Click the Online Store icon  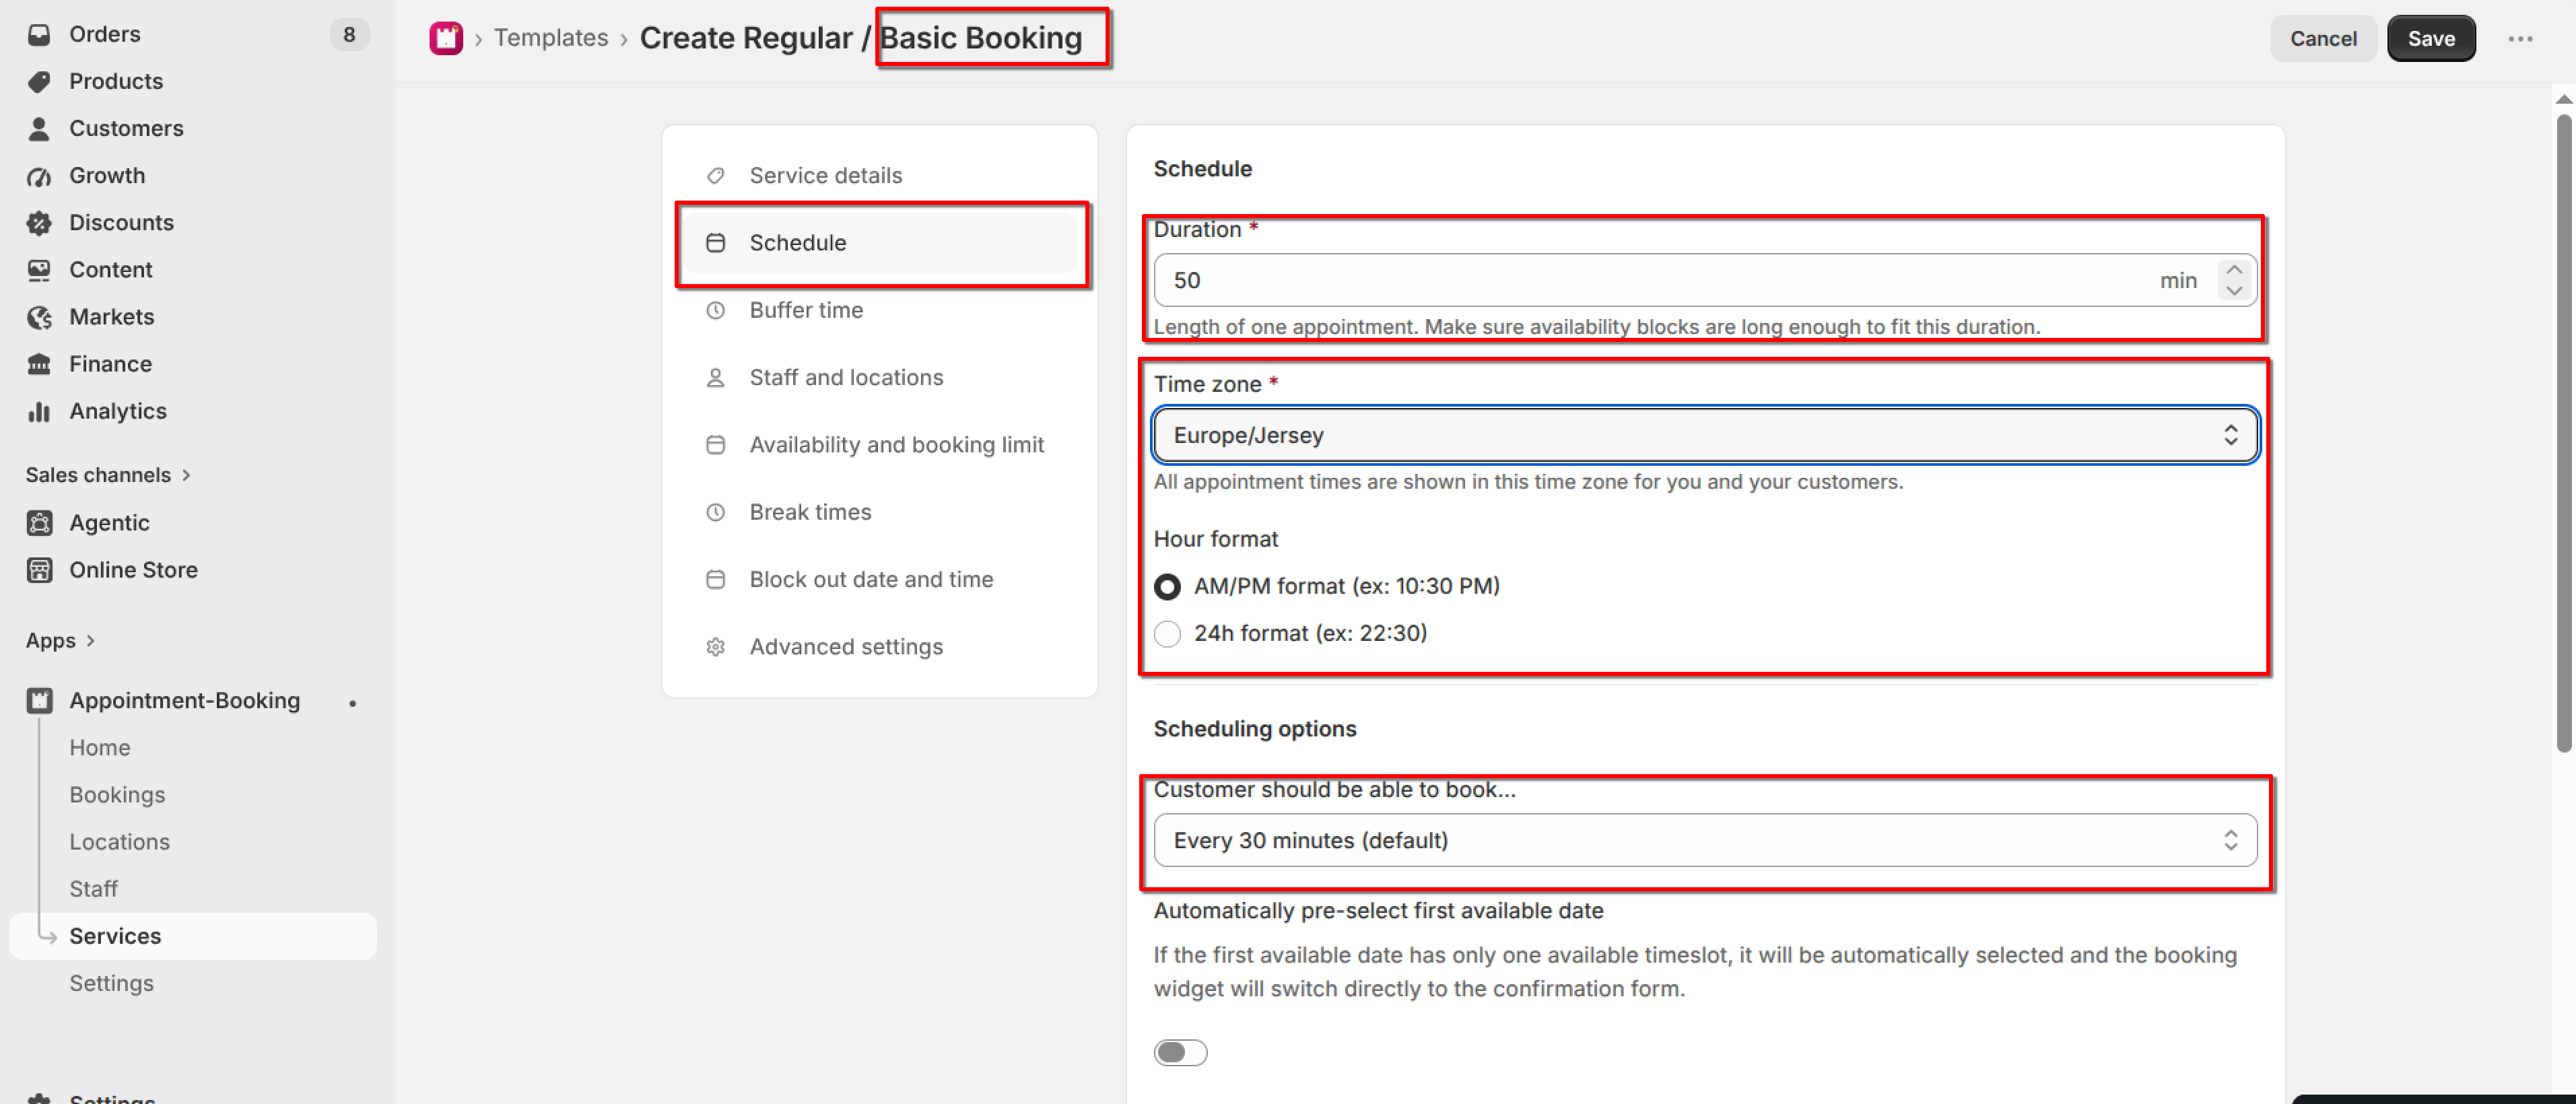pos(39,569)
